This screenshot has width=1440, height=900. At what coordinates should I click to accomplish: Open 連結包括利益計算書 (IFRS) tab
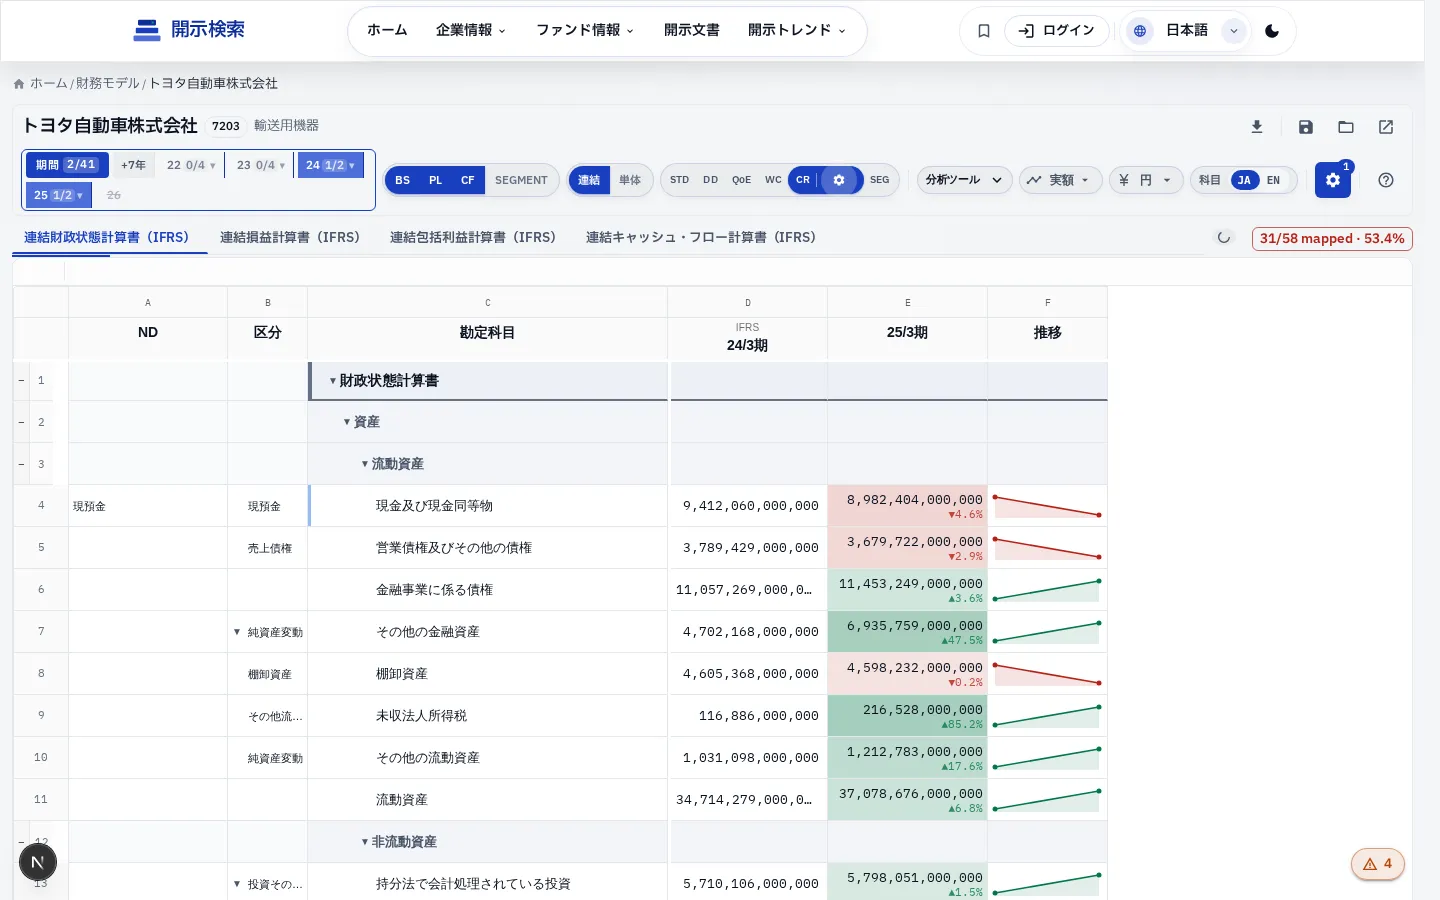pos(473,238)
